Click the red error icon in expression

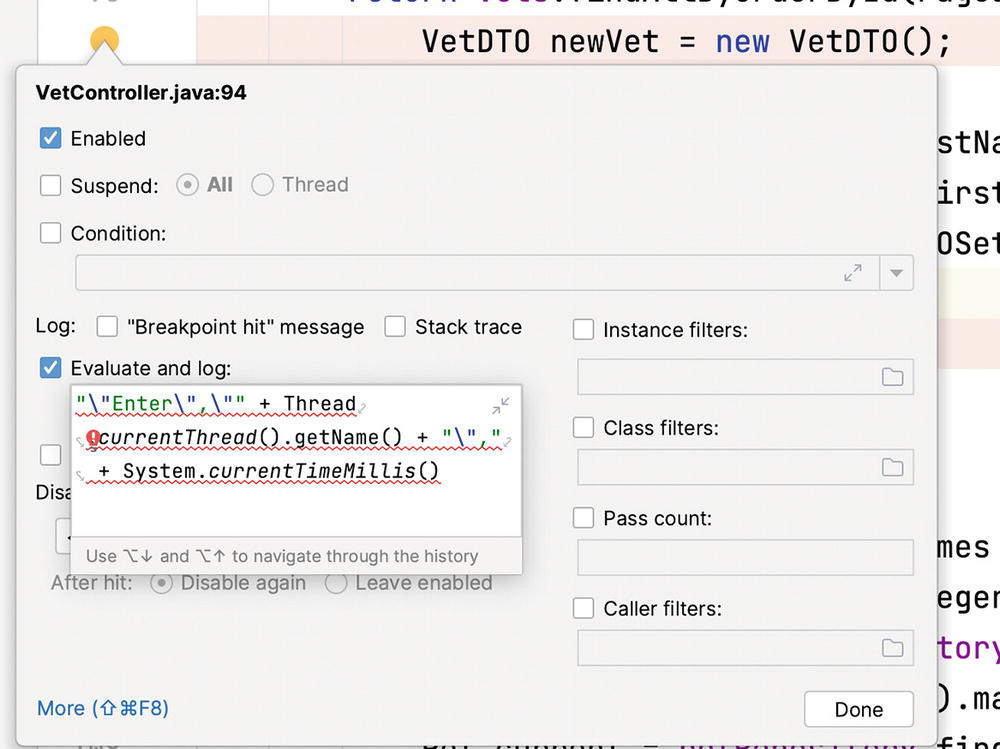pos(93,438)
